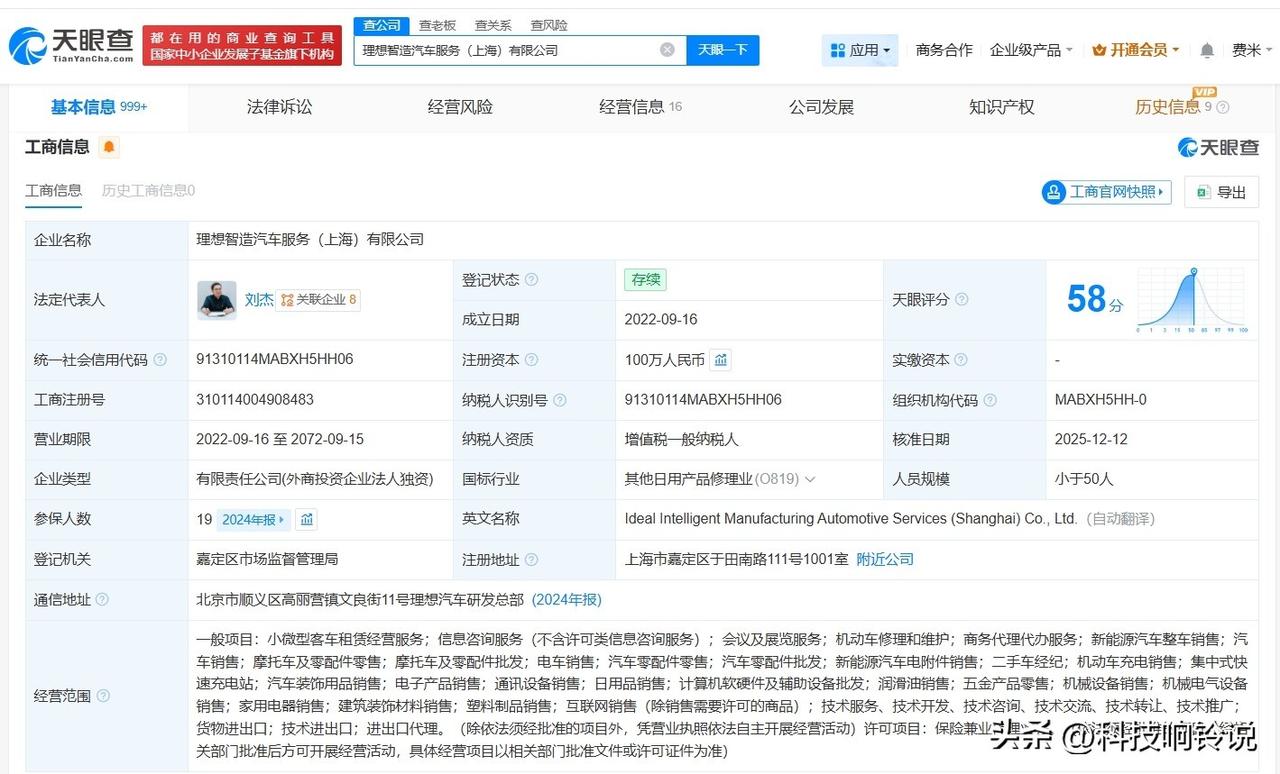Open the 附近公司 link
The height and width of the screenshot is (774, 1280).
tap(885, 559)
